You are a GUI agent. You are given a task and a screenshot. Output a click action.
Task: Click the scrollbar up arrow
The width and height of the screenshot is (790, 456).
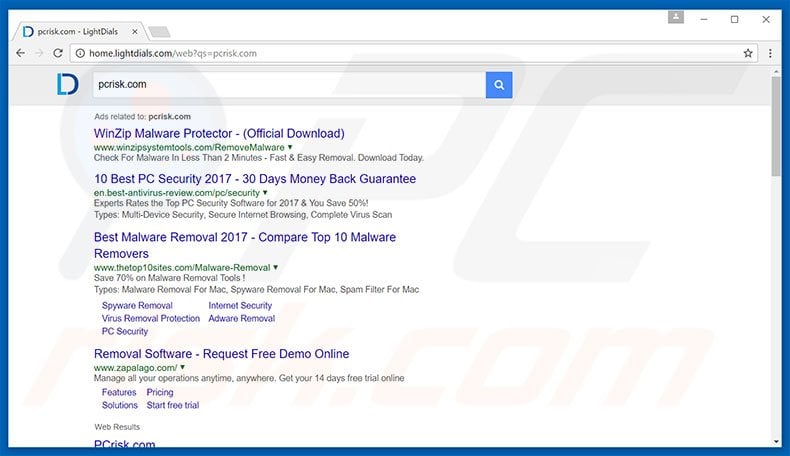pyautogui.click(x=776, y=72)
